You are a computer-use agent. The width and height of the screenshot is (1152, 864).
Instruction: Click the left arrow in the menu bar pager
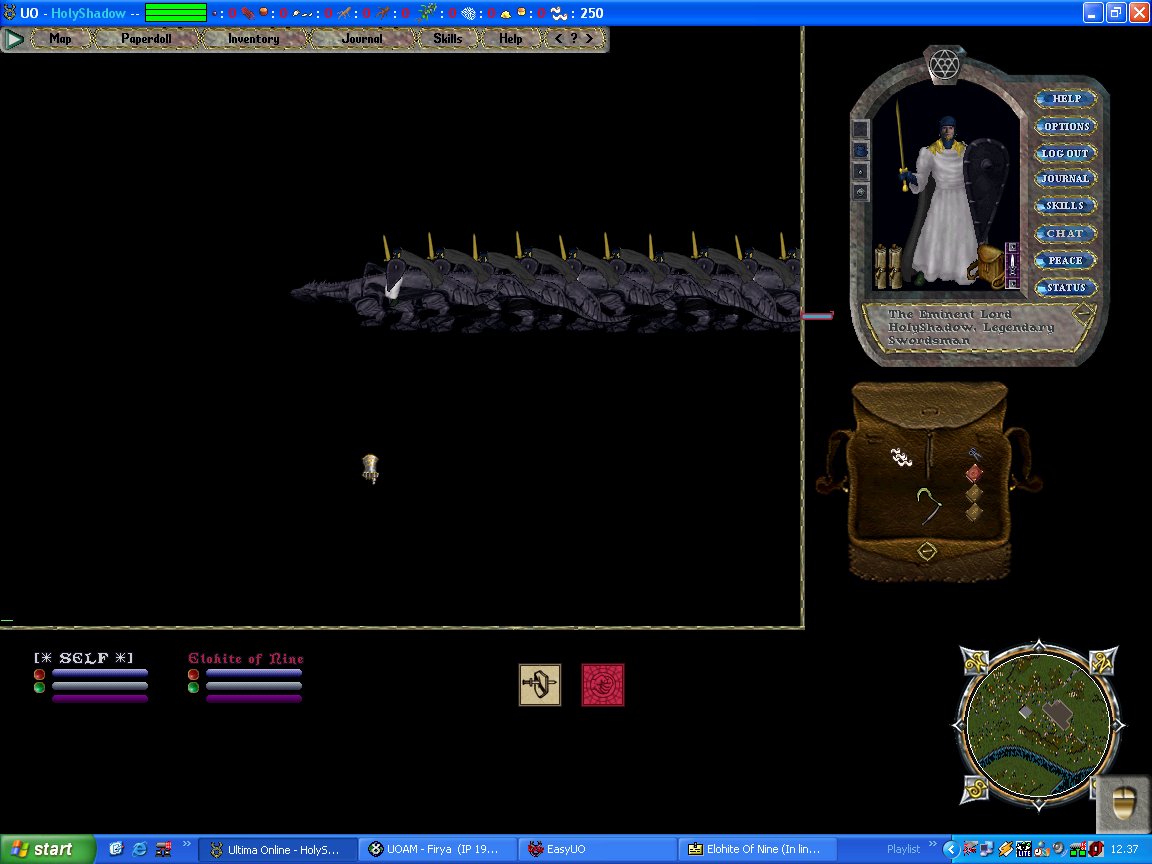tap(558, 38)
